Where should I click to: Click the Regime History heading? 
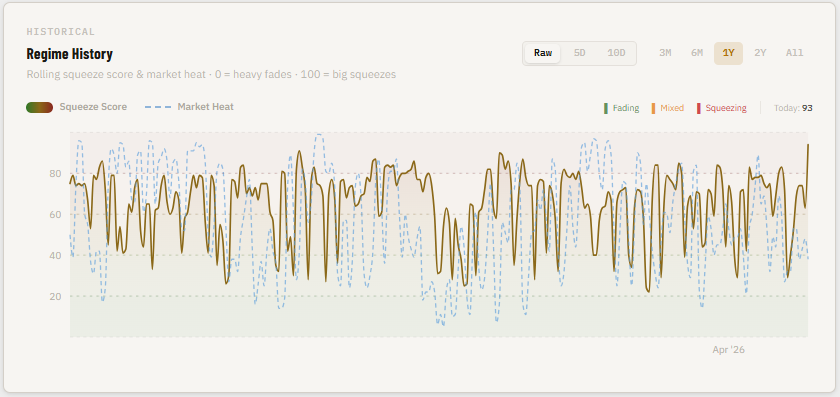(70, 54)
